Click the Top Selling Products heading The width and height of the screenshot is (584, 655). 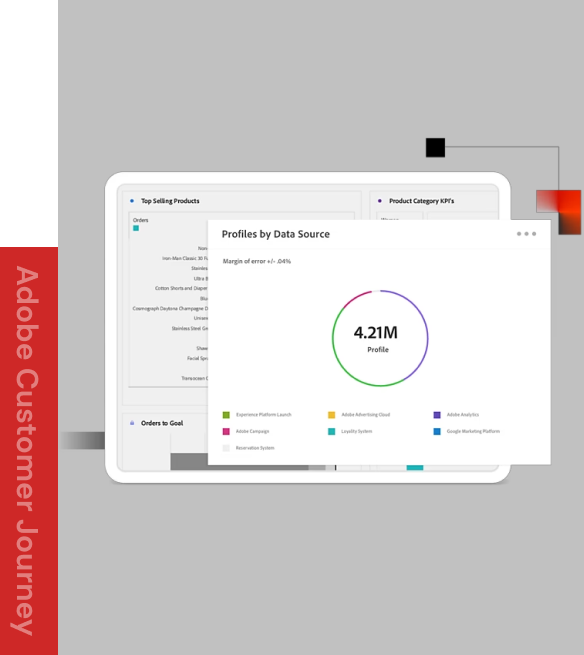(170, 201)
